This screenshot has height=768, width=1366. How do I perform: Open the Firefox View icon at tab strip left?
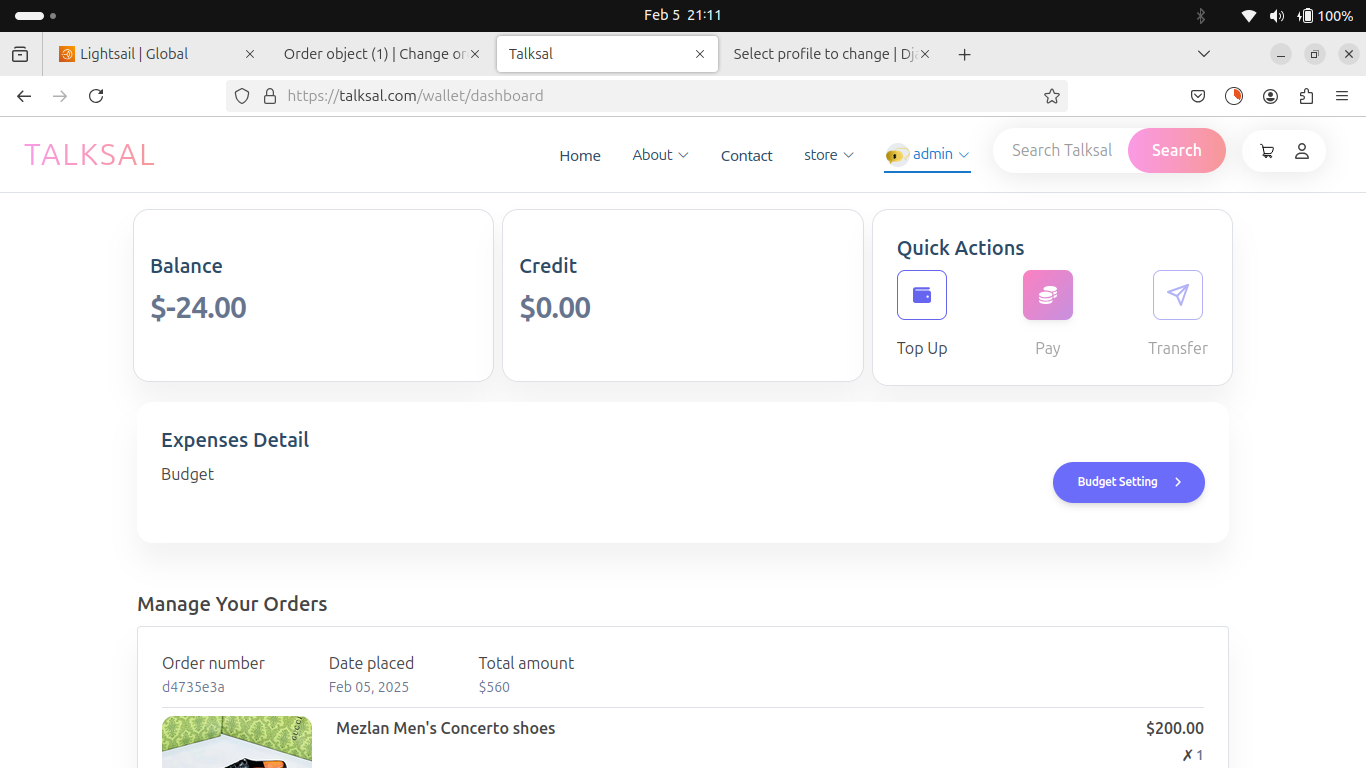(x=20, y=54)
